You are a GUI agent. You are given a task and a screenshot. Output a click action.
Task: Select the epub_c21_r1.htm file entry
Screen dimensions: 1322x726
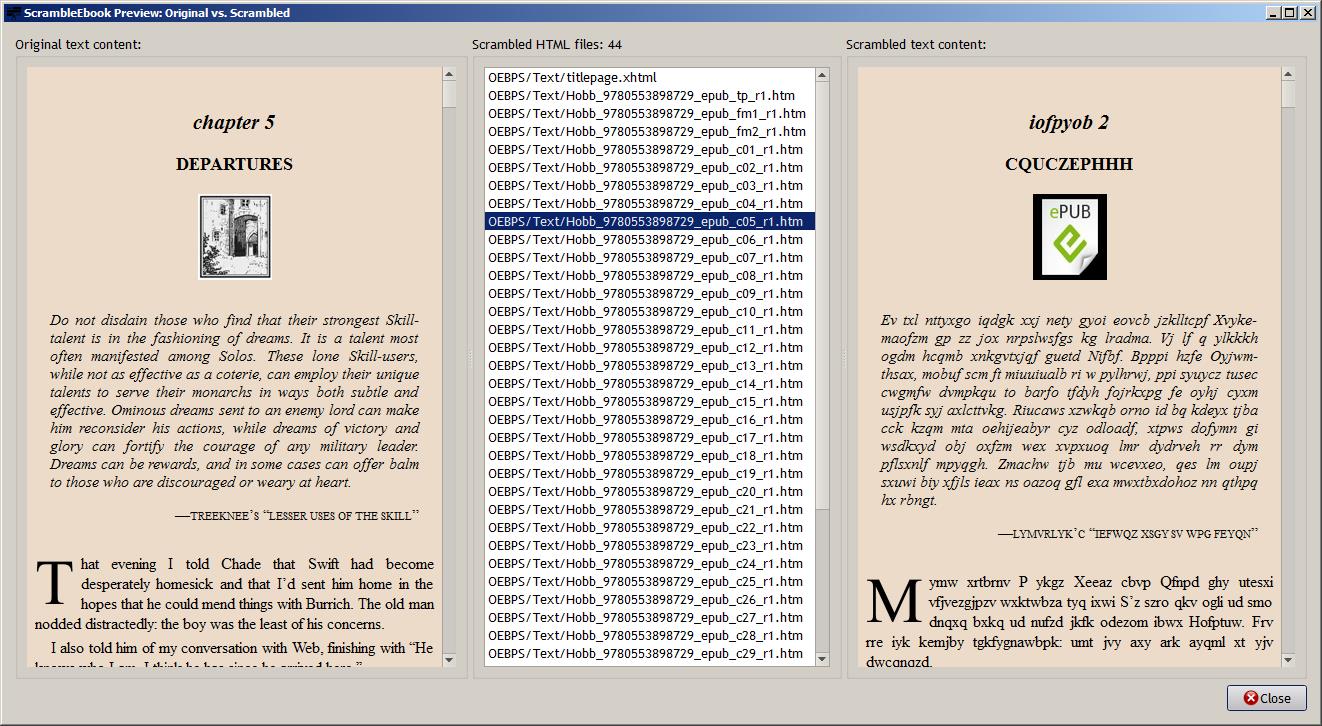click(650, 509)
